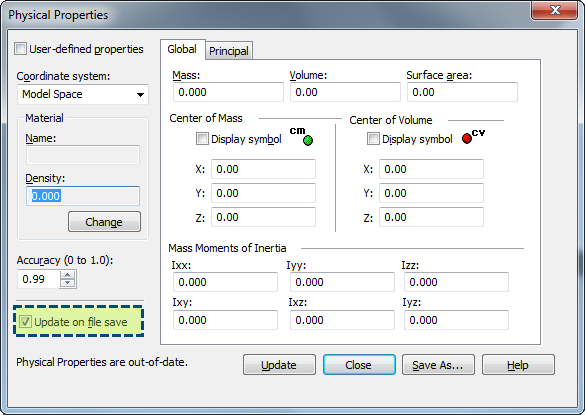
Task: Click the Update button
Action: tap(279, 365)
